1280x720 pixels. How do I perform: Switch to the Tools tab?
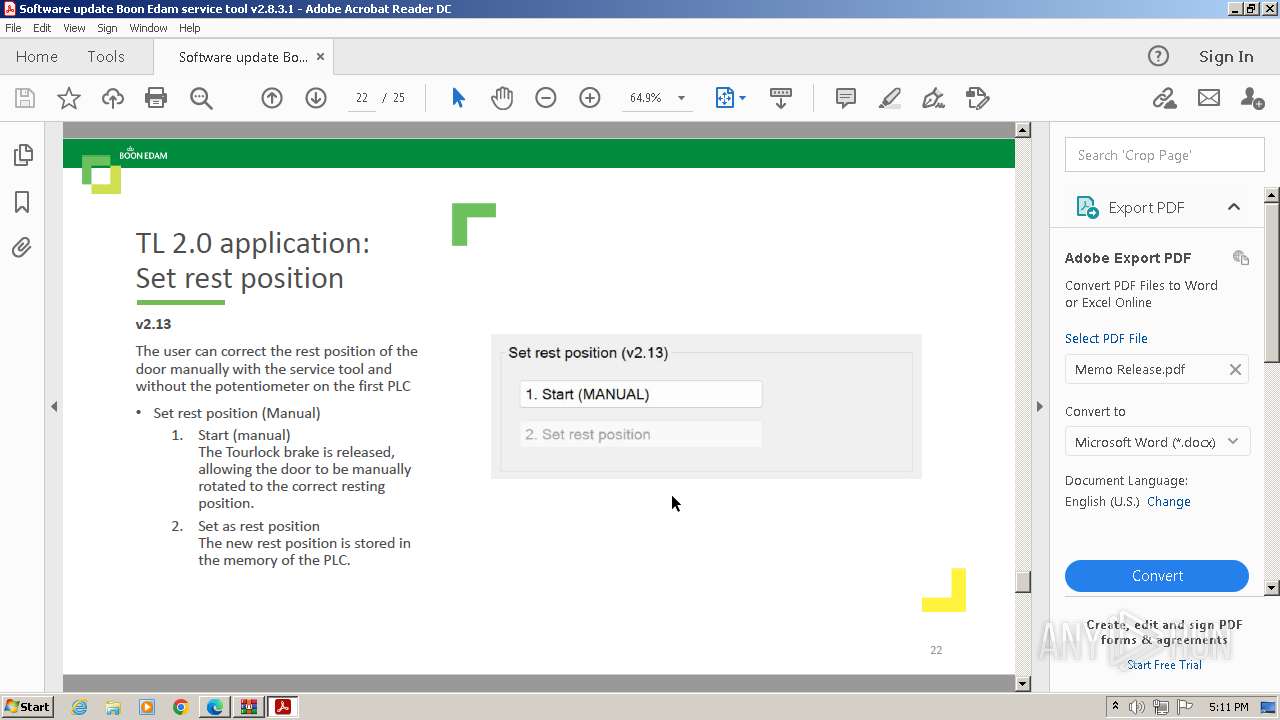coord(106,57)
